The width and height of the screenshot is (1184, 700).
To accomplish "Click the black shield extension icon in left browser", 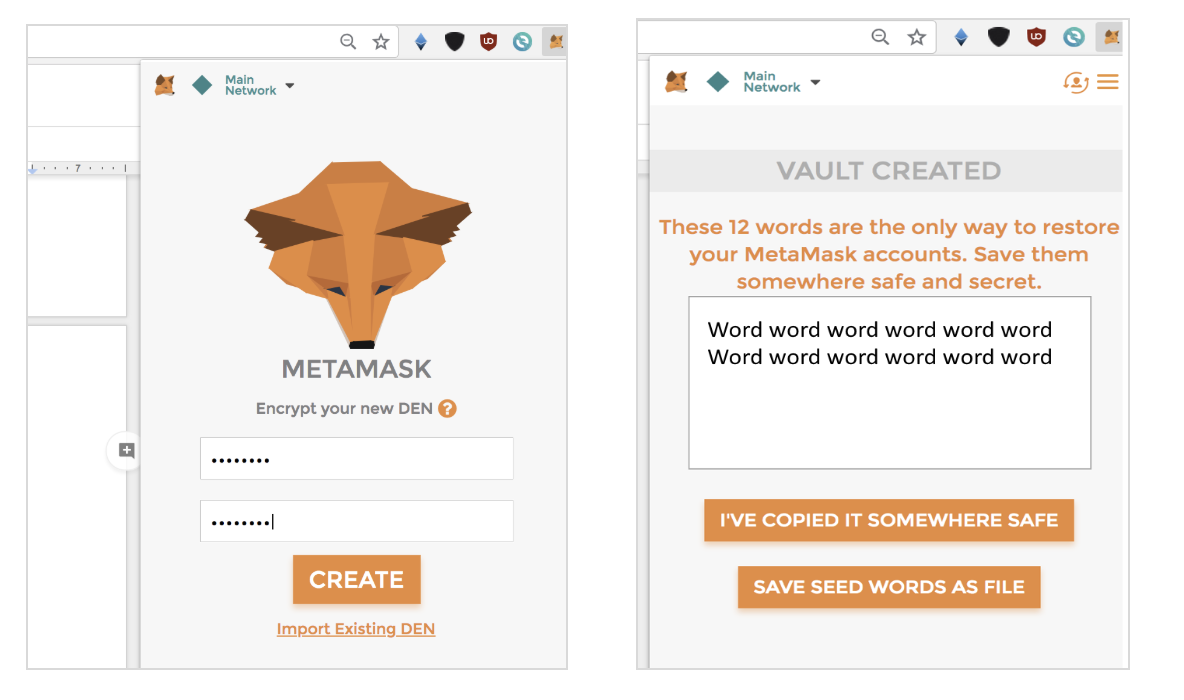I will pos(454,42).
